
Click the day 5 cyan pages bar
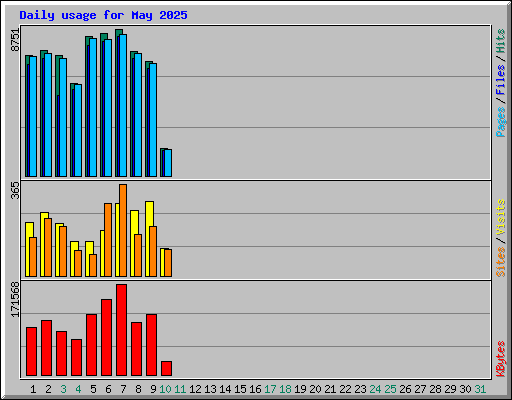pyautogui.click(x=93, y=107)
